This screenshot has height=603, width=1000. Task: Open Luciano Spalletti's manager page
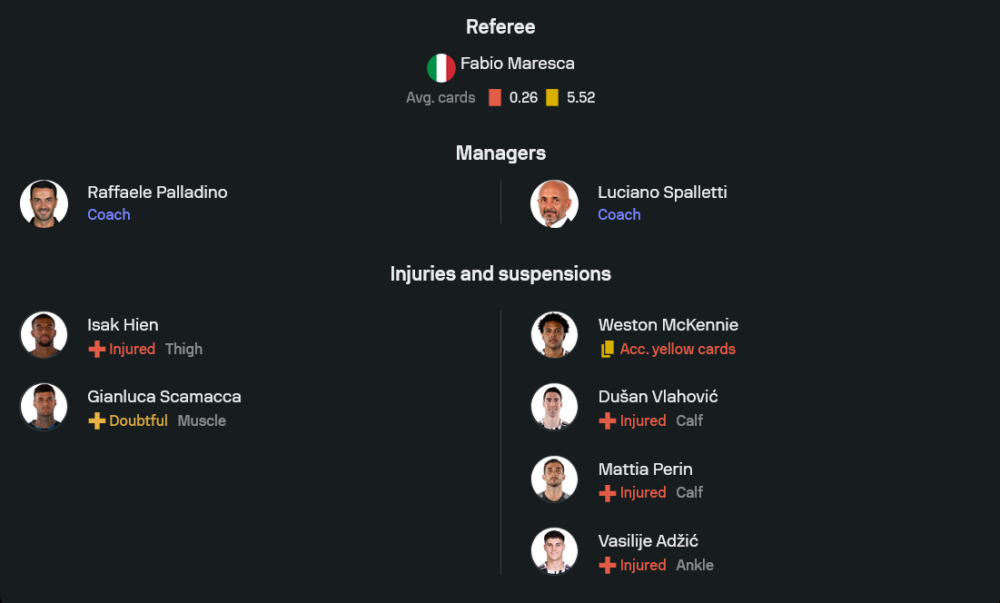(662, 192)
